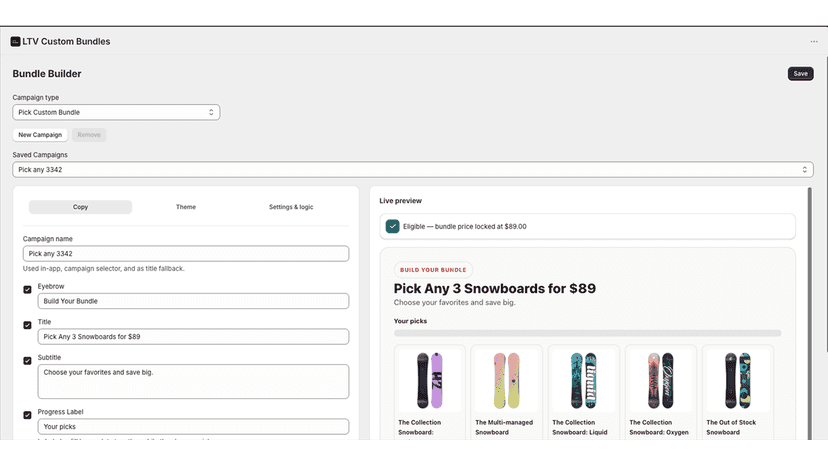The image size is (828, 466).
Task: Click the disabled Remove button
Action: (x=89, y=135)
